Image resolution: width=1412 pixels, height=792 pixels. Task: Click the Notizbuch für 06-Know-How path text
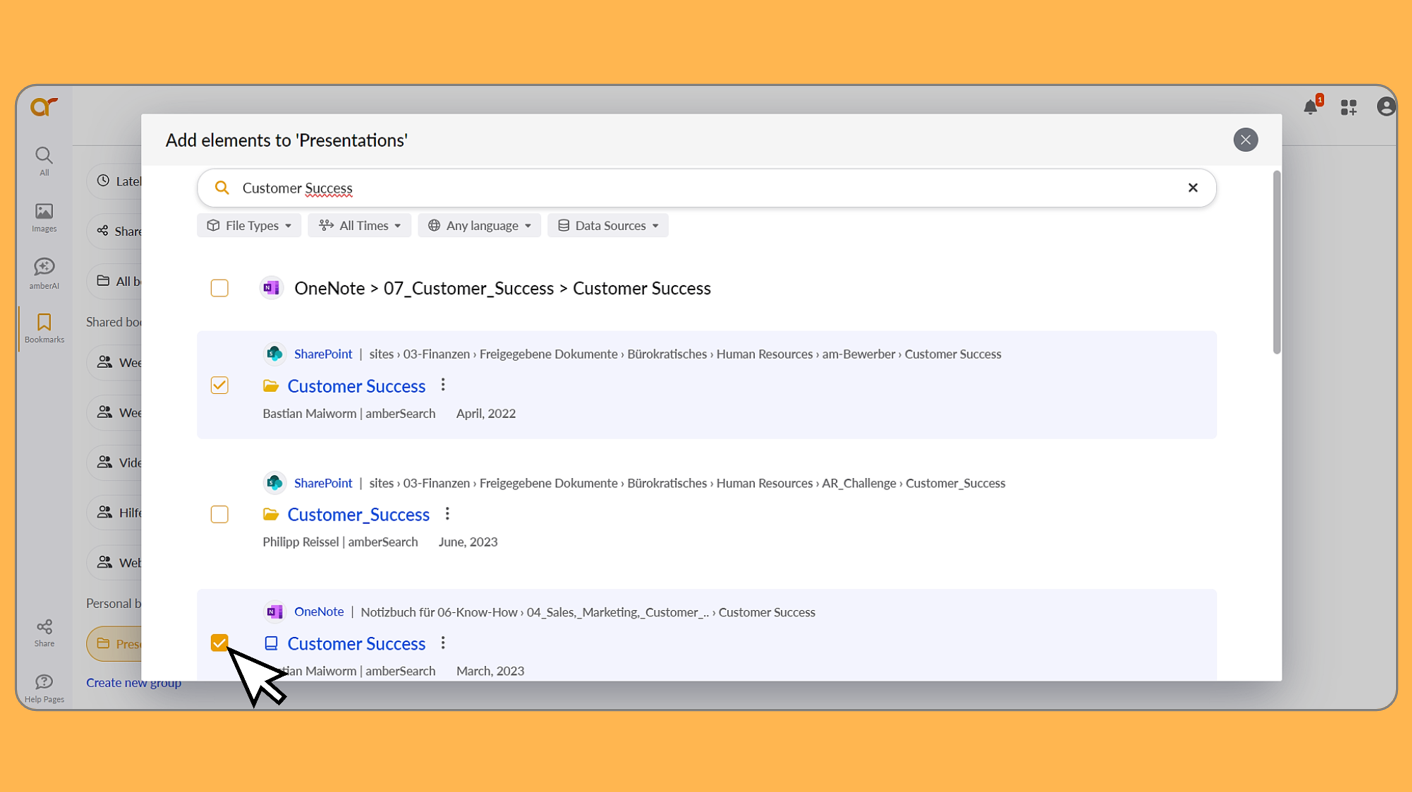[588, 612]
